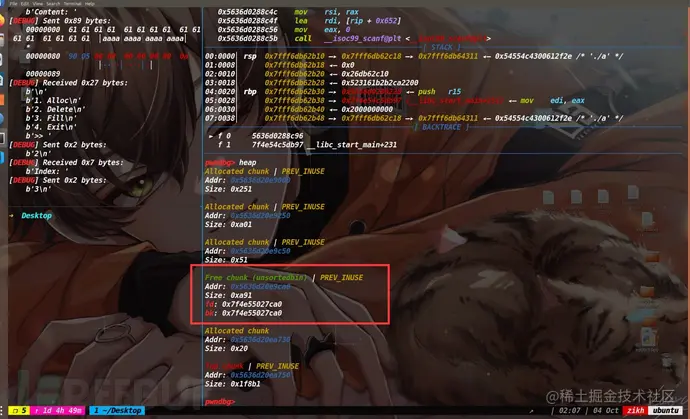Click the 'Top chunk' label

(224, 366)
